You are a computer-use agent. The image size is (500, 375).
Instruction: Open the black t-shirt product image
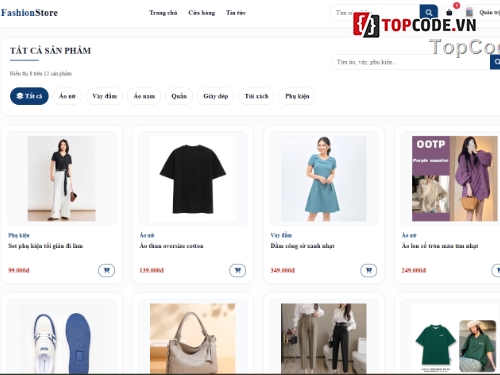[193, 178]
